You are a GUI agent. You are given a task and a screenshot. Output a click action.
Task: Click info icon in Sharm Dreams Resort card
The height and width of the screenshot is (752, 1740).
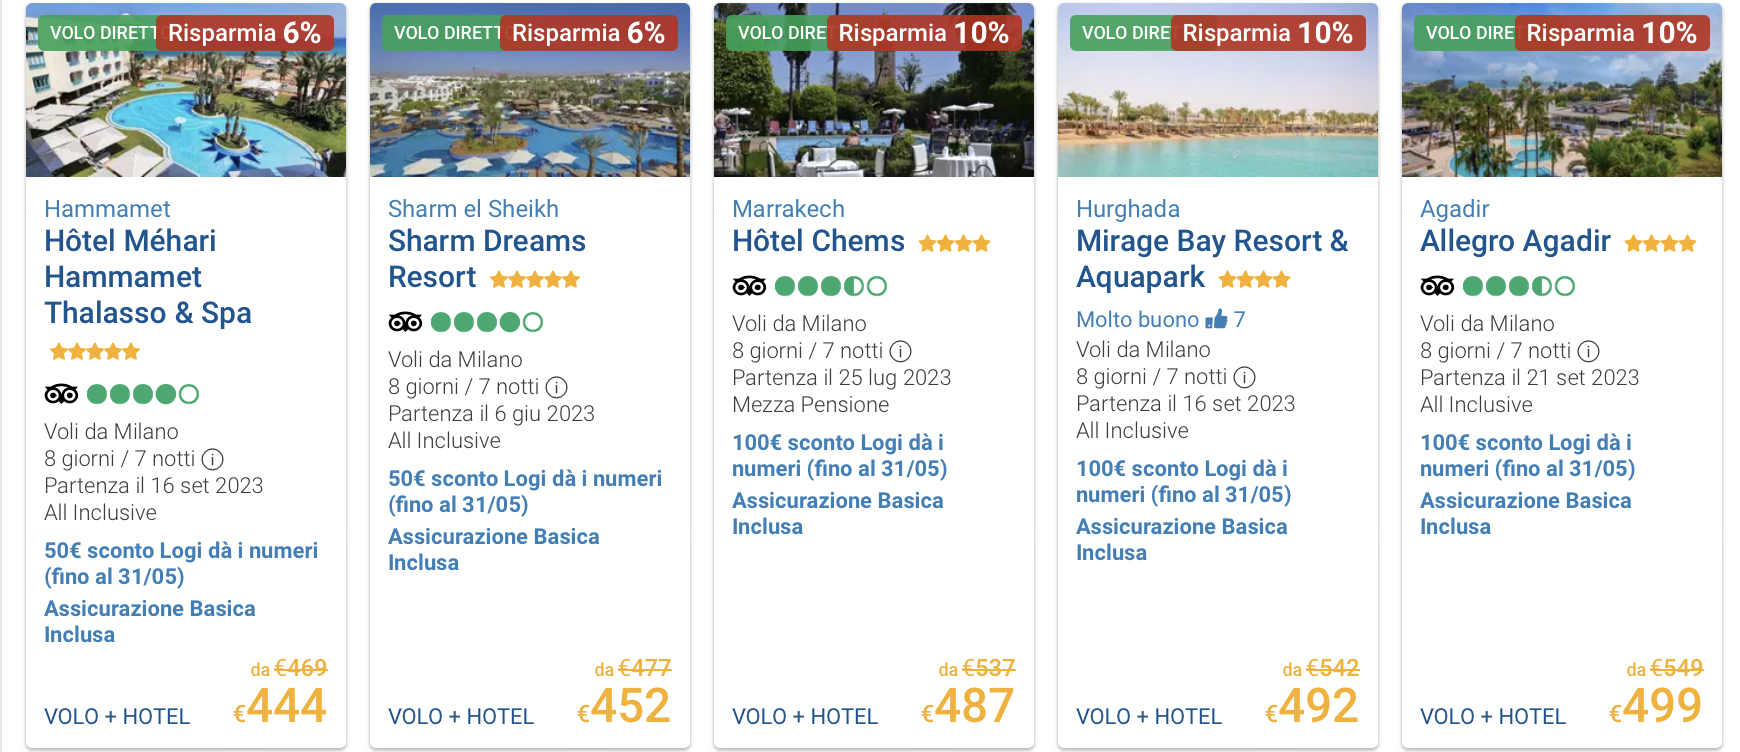pyautogui.click(x=556, y=387)
